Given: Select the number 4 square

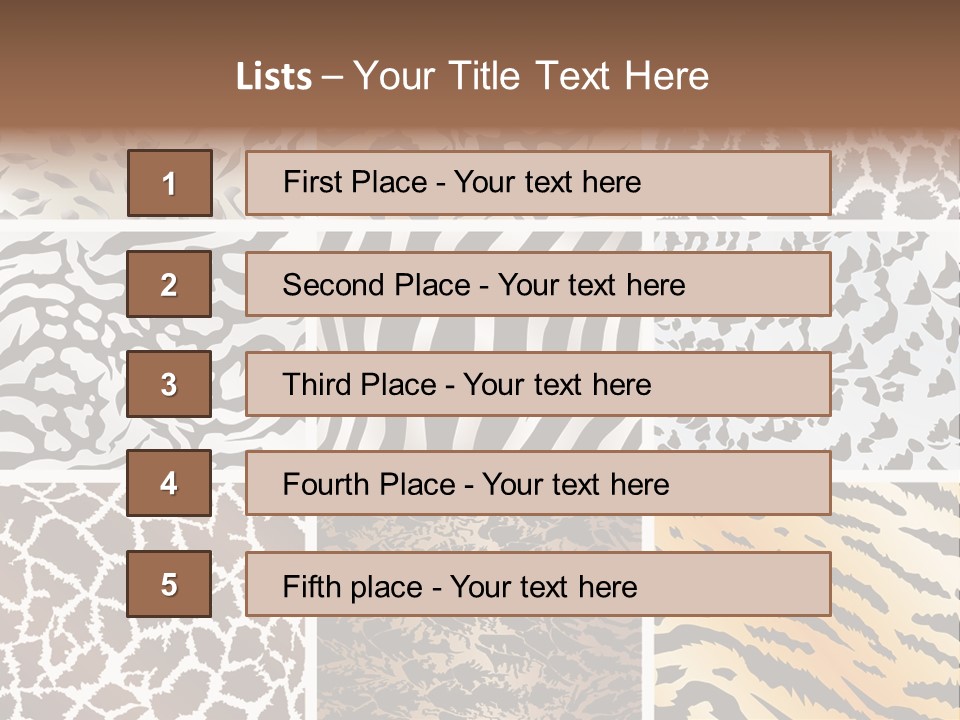Looking at the screenshot, I should (x=169, y=483).
